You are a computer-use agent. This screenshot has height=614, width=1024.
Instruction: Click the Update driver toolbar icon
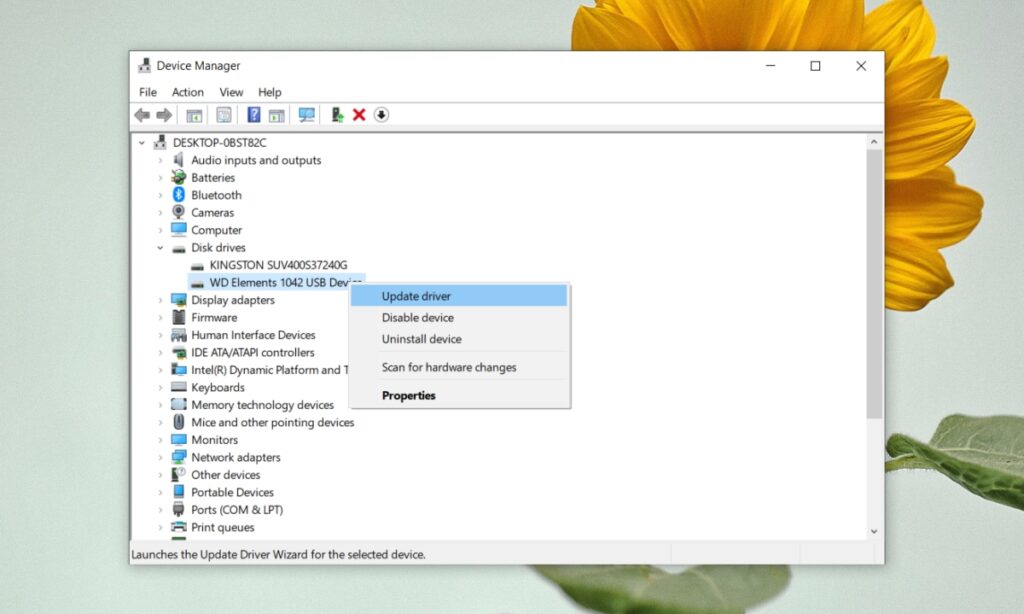coord(337,115)
